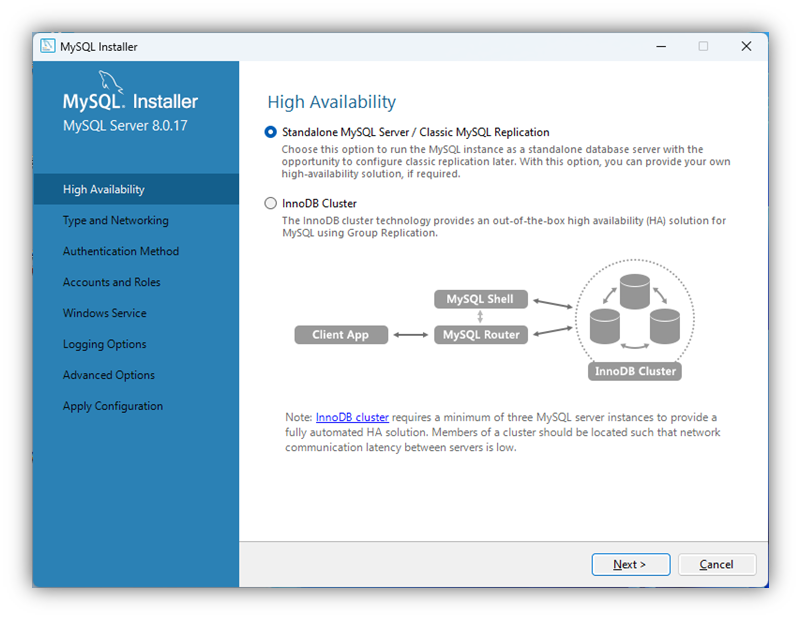Image resolution: width=801 pixels, height=620 pixels.
Task: Click the top database cylinder icon
Action: click(634, 292)
